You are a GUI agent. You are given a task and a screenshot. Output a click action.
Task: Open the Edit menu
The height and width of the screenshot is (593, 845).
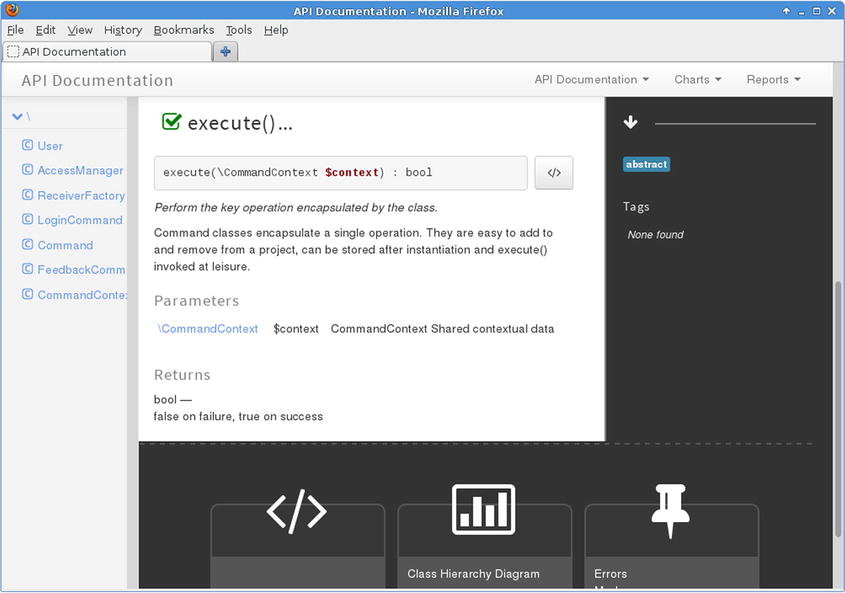[x=45, y=30]
